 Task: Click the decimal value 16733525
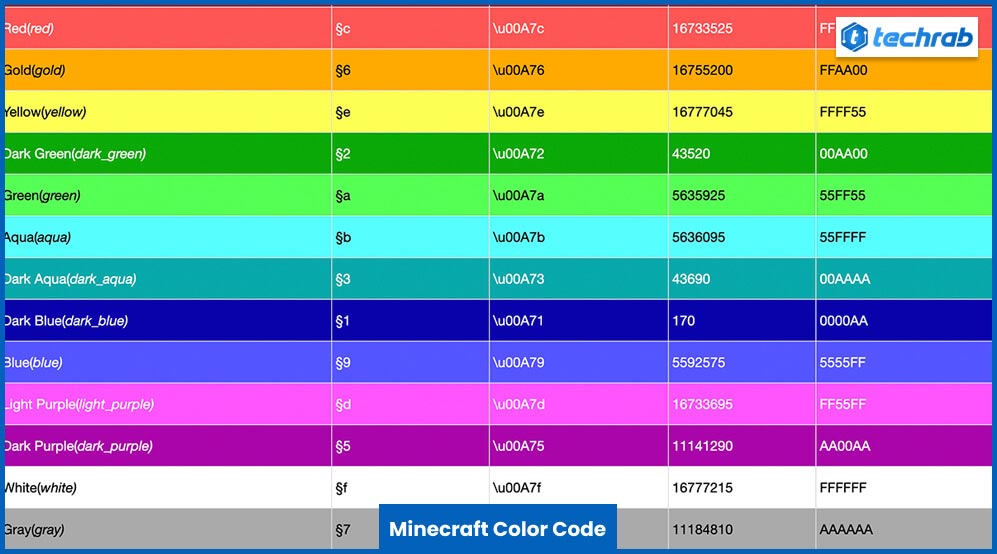click(702, 29)
